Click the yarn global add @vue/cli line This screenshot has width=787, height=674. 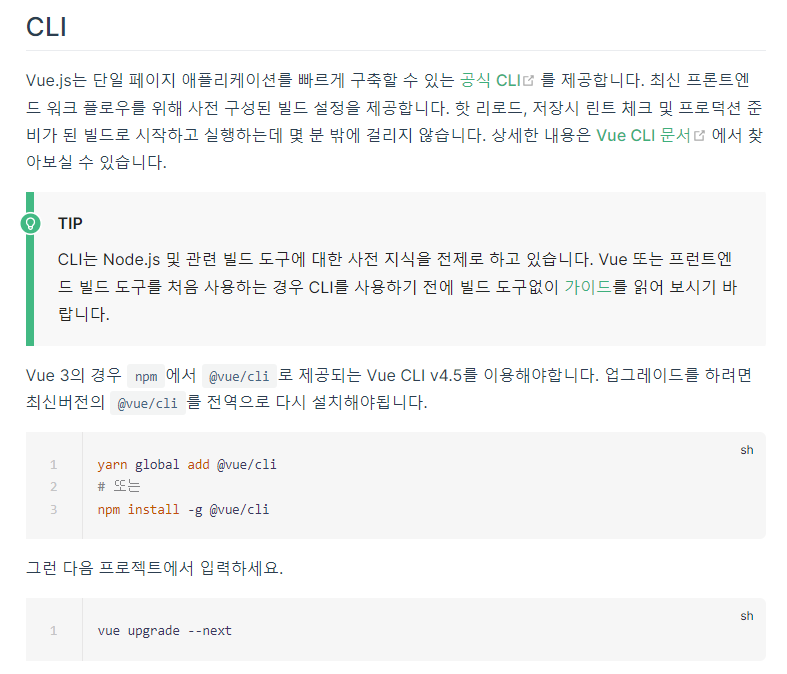click(x=187, y=465)
